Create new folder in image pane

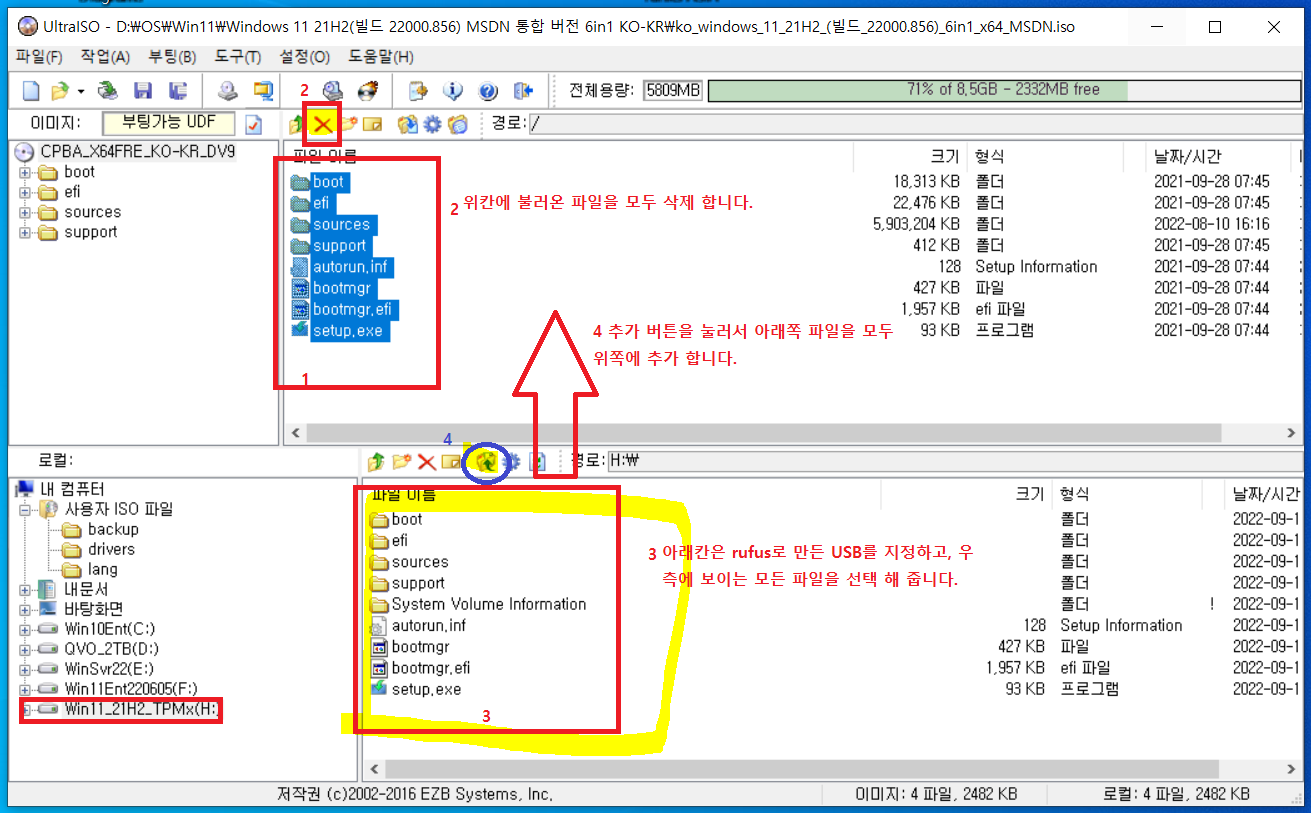click(348, 125)
